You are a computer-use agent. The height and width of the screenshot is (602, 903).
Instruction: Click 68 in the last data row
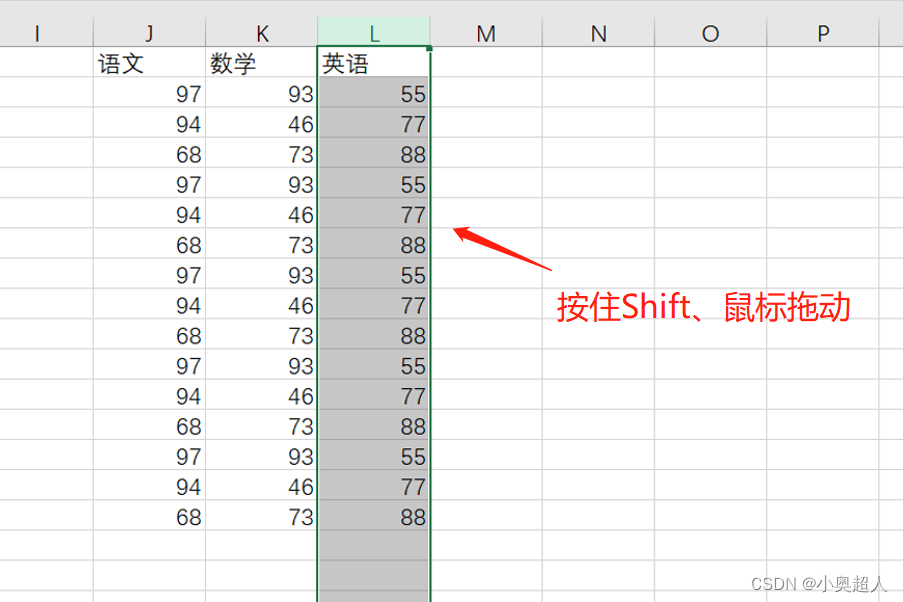pos(149,515)
